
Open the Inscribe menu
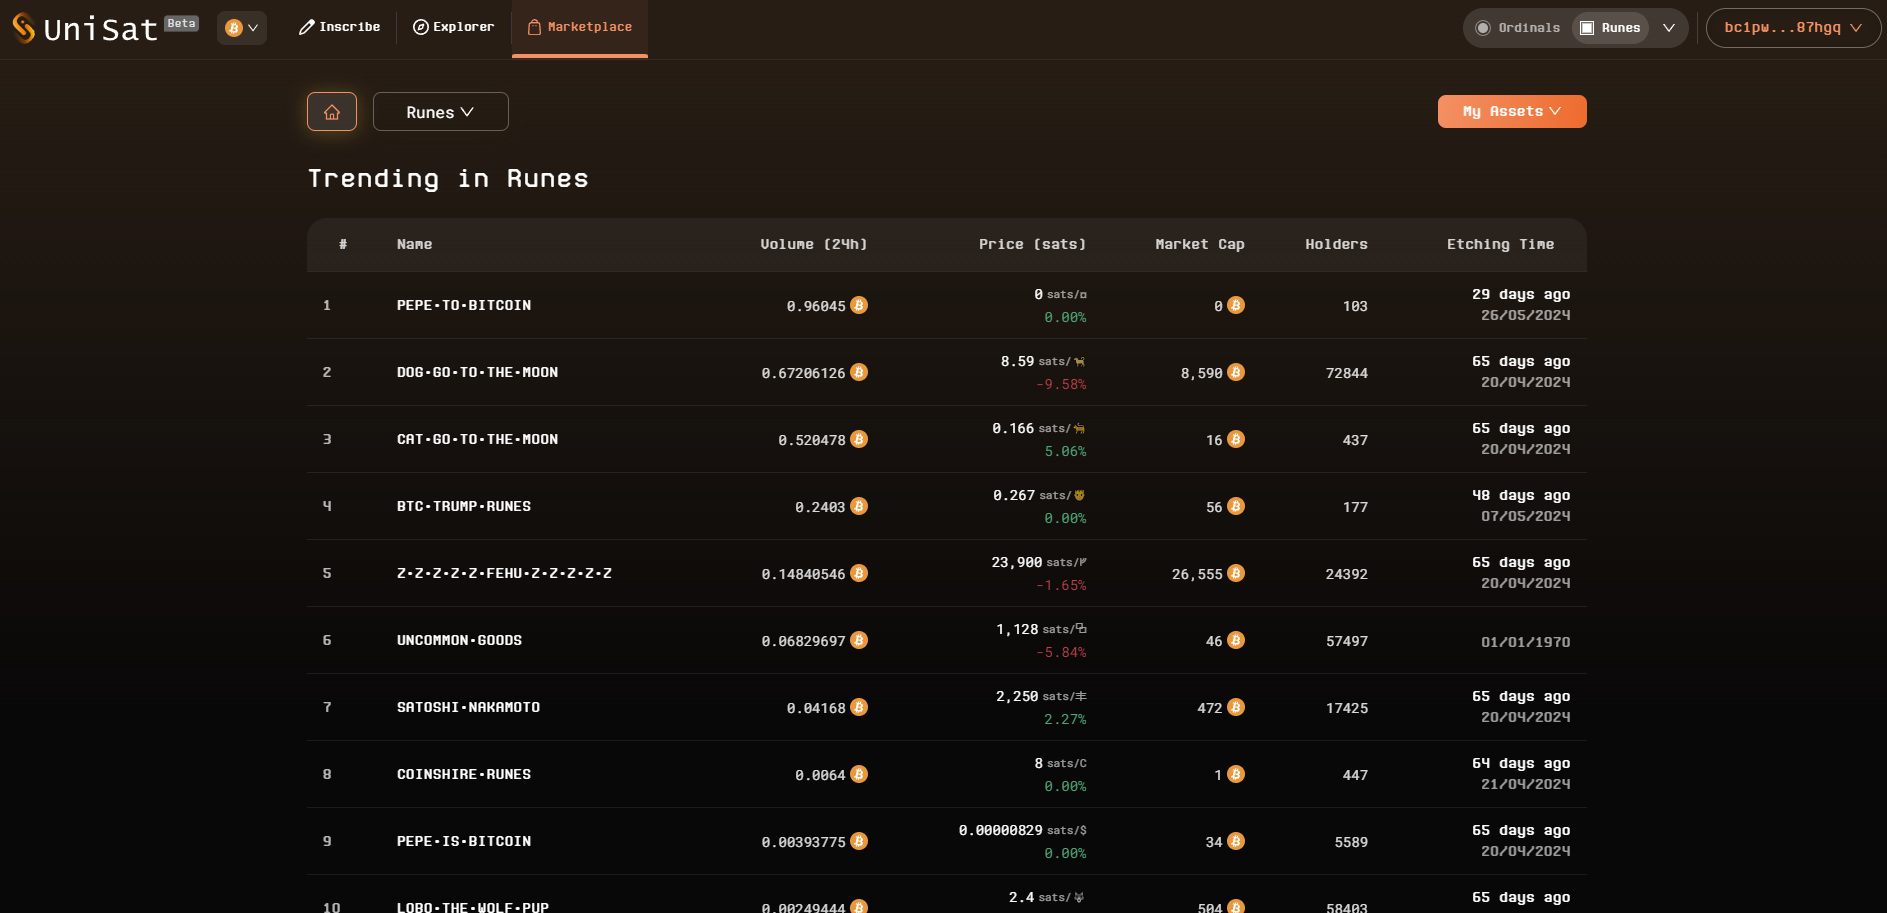click(x=339, y=27)
